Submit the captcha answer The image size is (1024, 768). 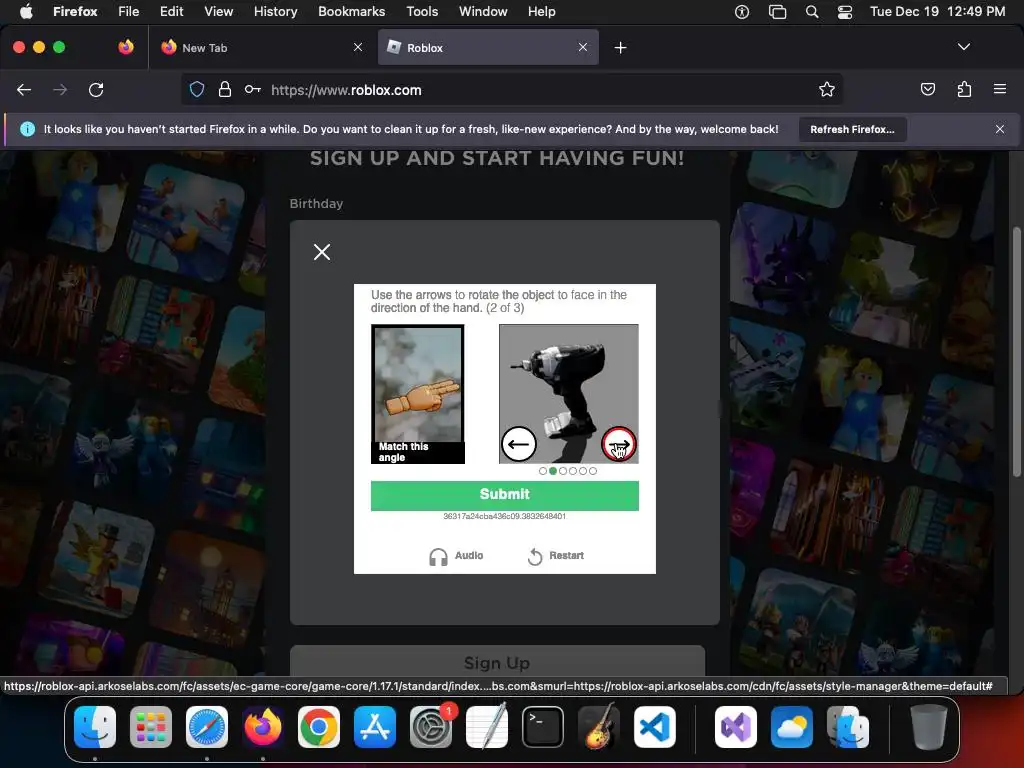coord(505,494)
